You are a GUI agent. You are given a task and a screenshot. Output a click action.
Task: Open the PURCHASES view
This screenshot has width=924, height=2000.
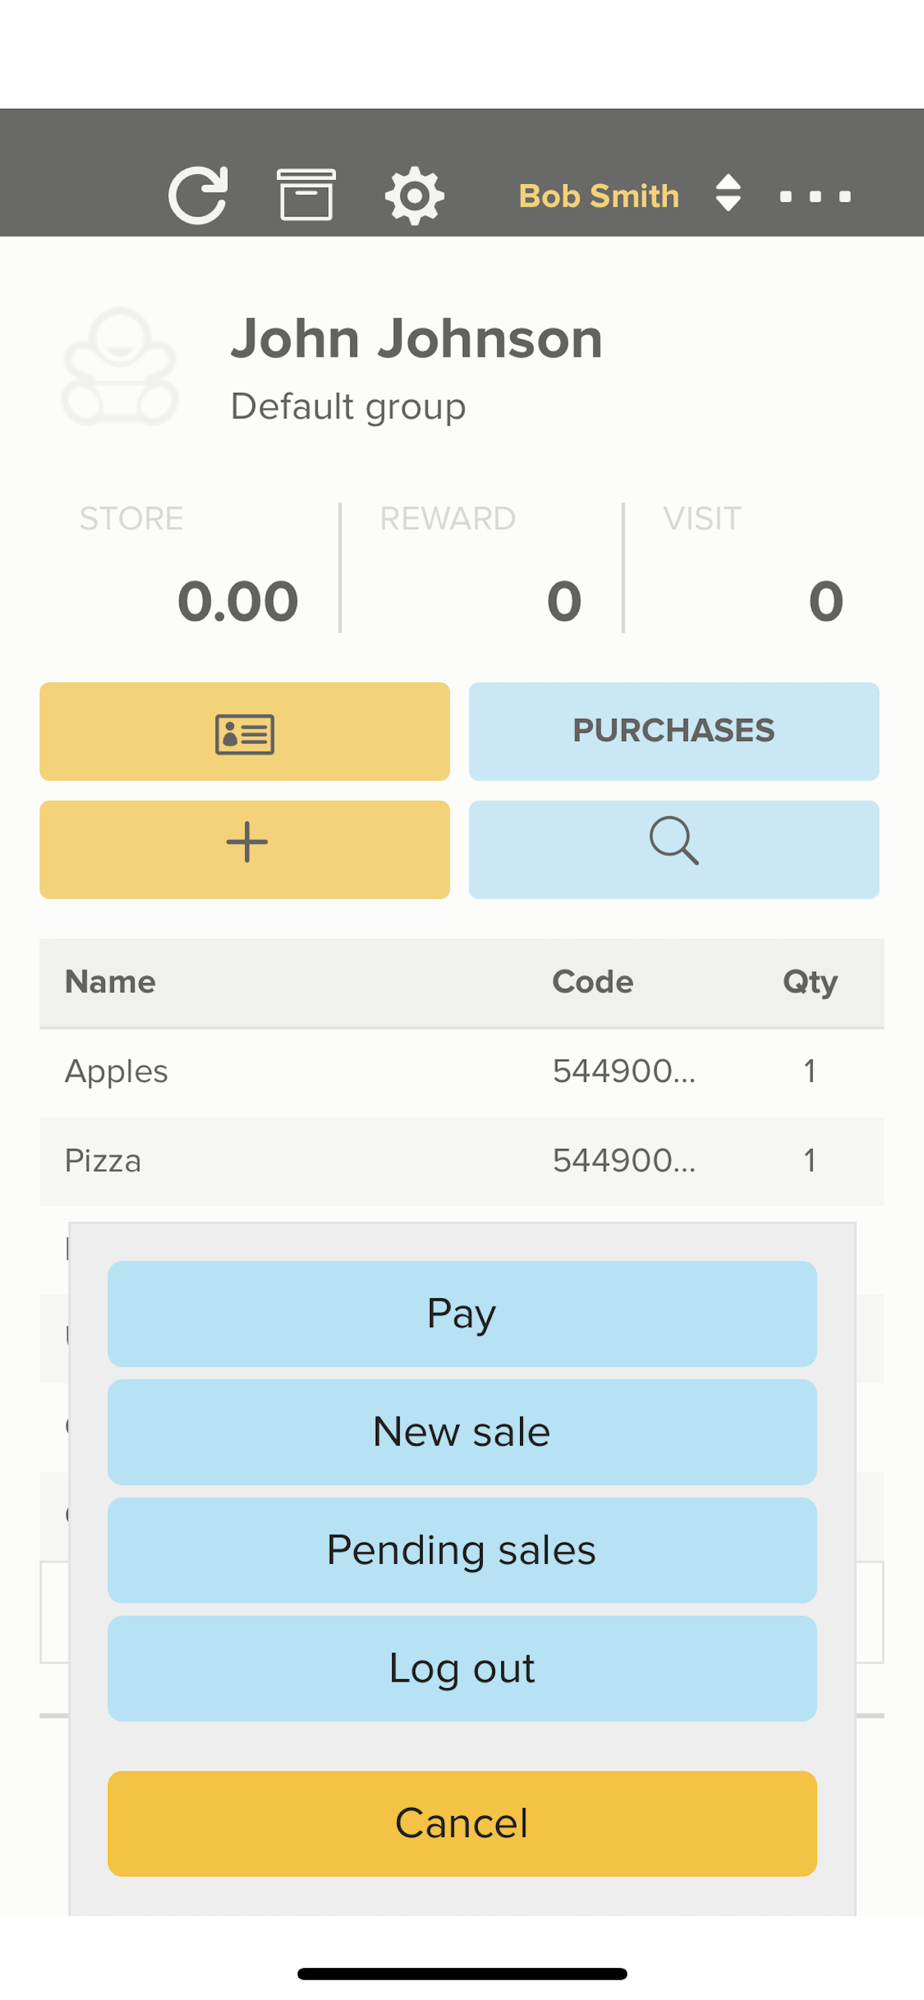pyautogui.click(x=673, y=732)
